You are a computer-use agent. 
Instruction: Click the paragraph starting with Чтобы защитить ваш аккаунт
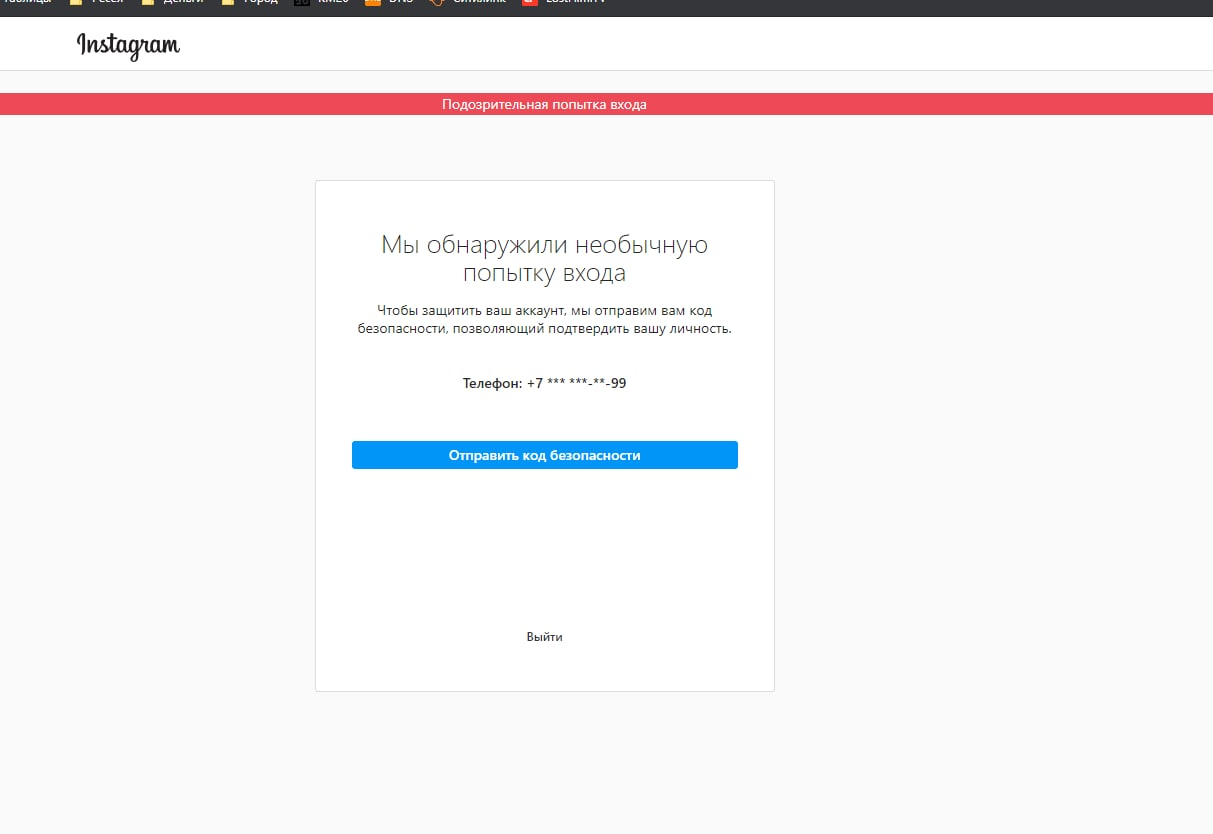point(545,320)
